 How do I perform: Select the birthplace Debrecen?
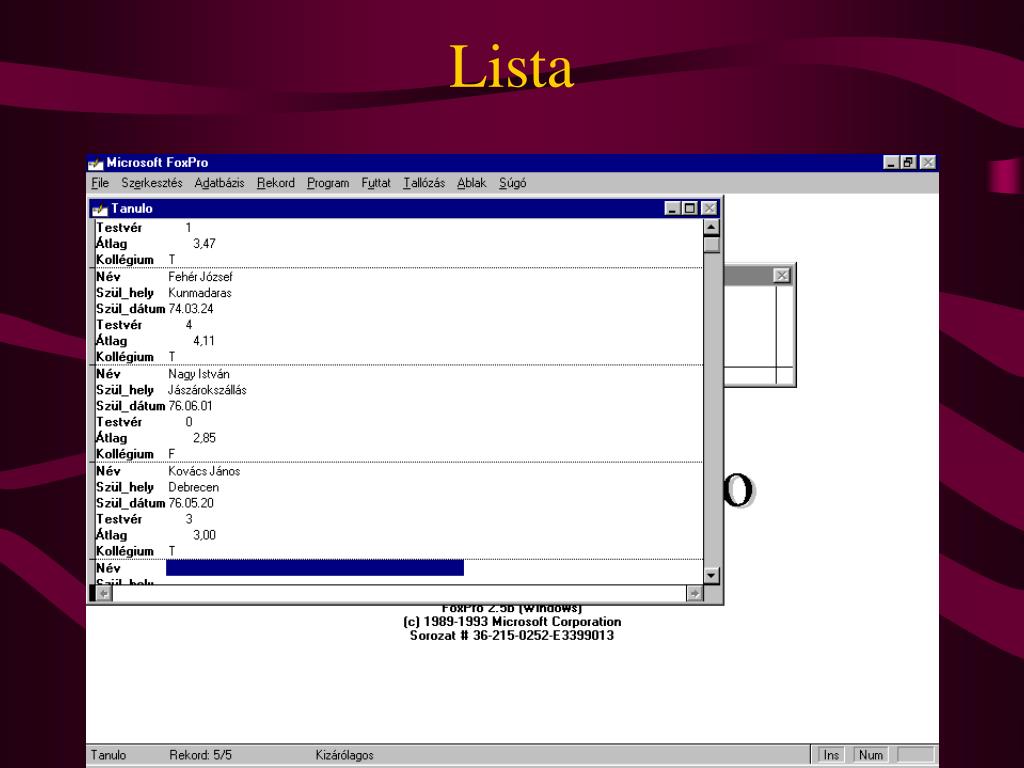194,488
